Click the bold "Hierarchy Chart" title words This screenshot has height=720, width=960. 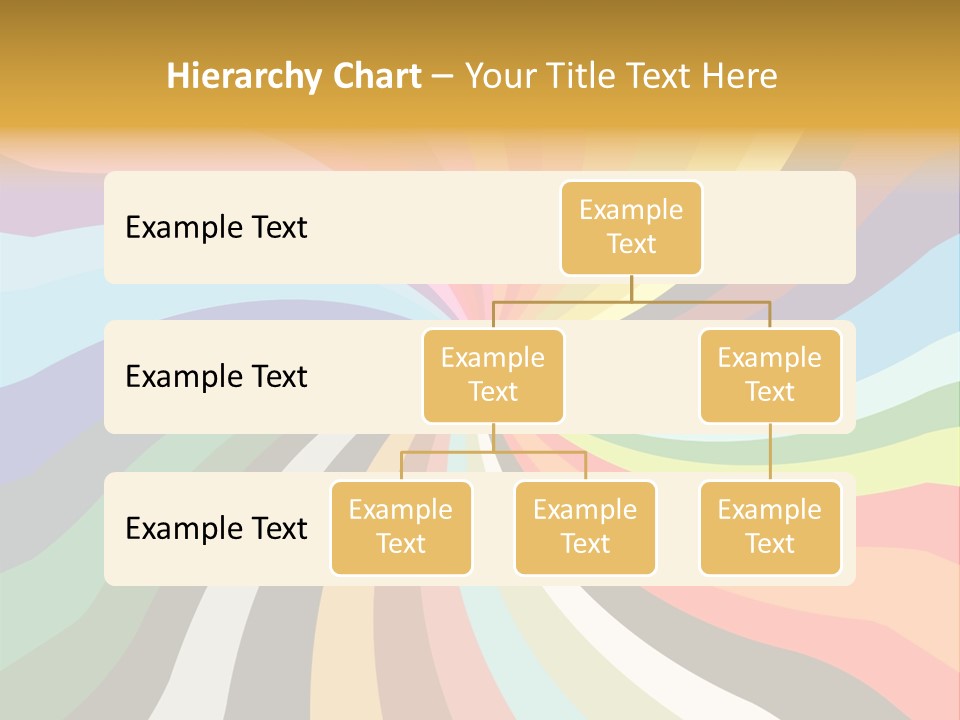(293, 76)
